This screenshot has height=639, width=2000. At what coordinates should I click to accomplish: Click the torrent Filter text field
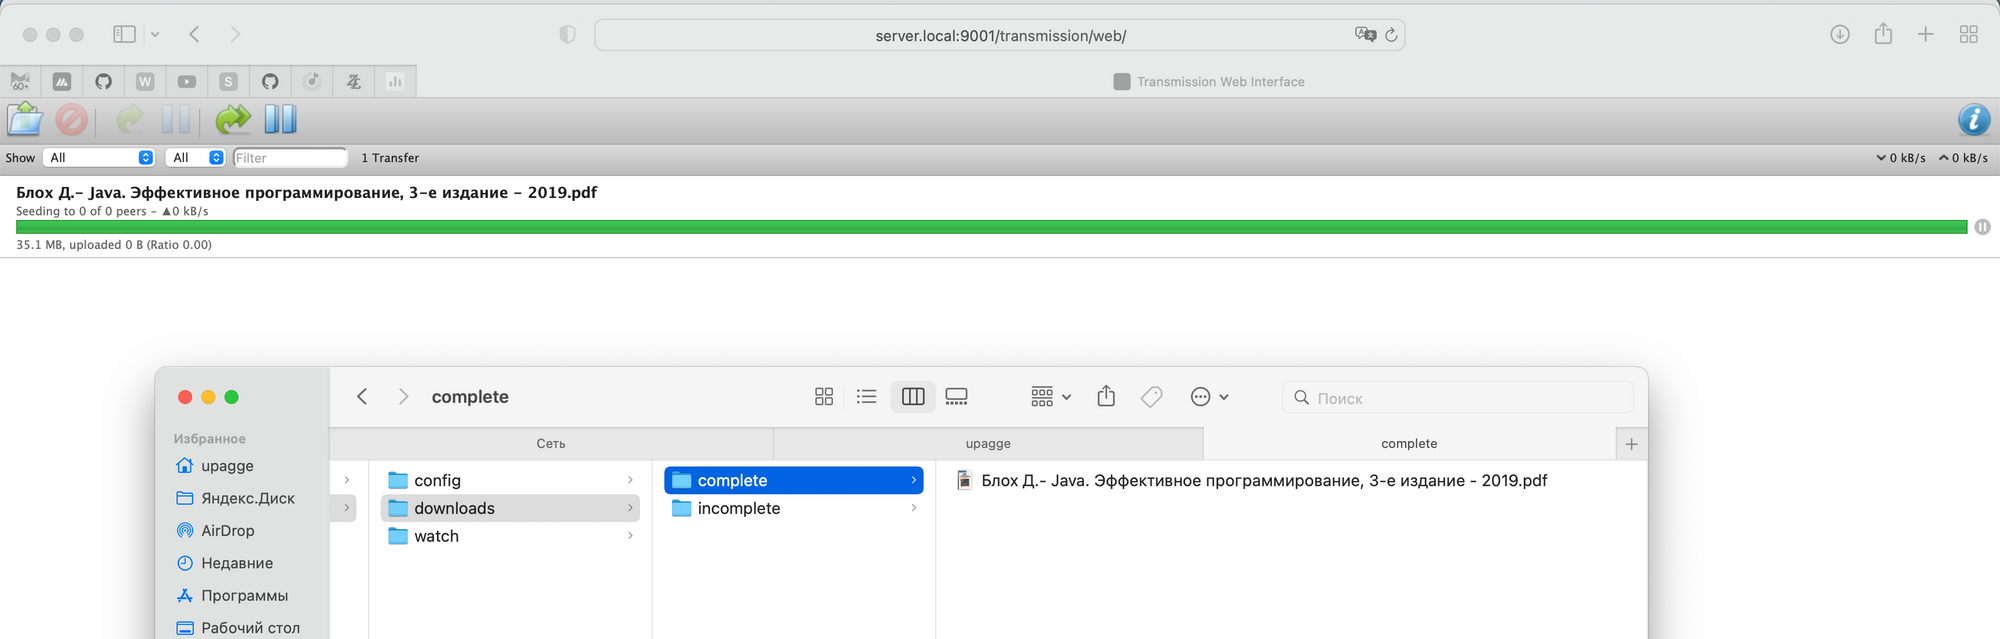click(290, 158)
